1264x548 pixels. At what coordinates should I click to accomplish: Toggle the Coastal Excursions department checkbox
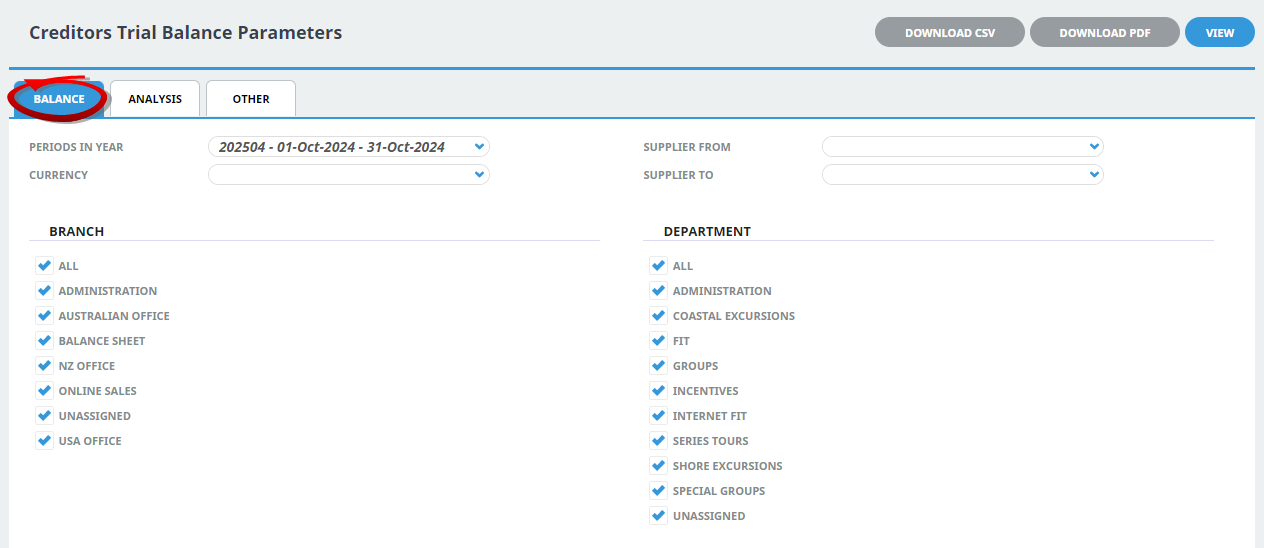(x=658, y=316)
